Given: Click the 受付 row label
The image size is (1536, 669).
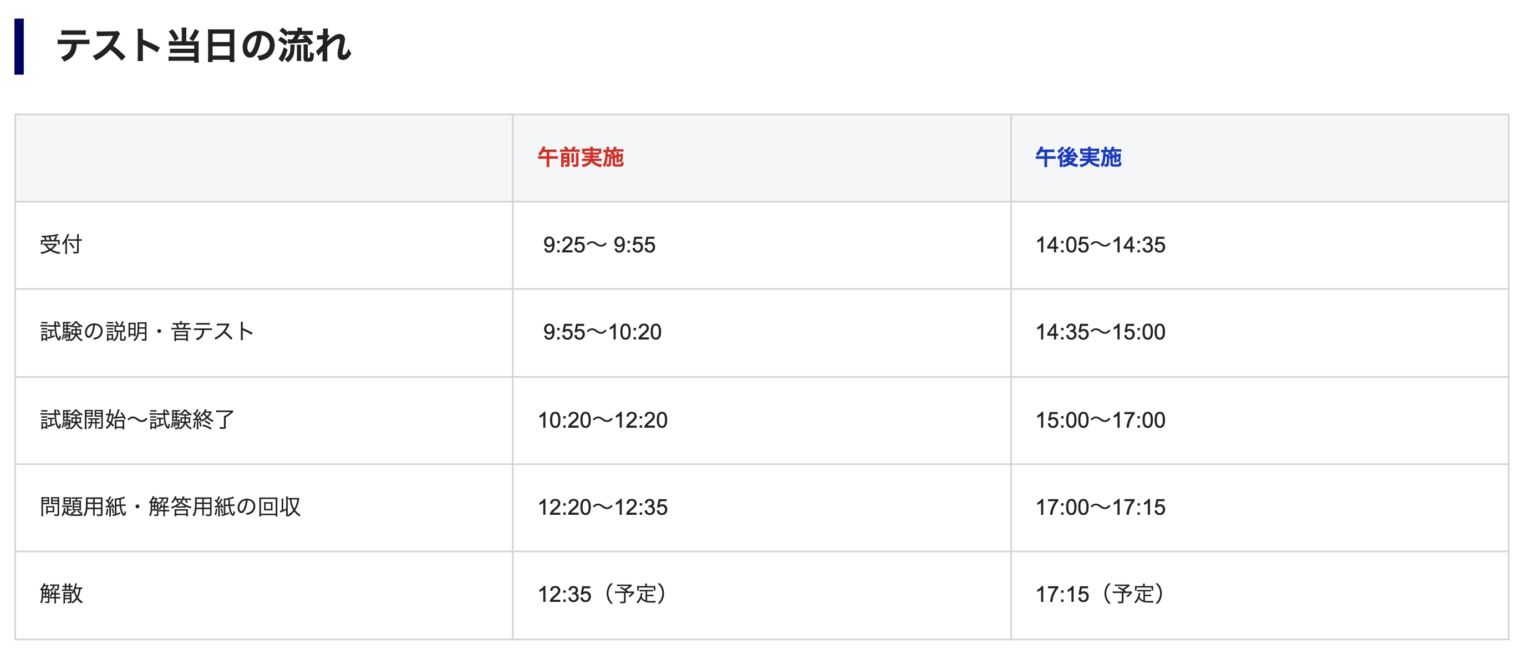Looking at the screenshot, I should point(61,245).
